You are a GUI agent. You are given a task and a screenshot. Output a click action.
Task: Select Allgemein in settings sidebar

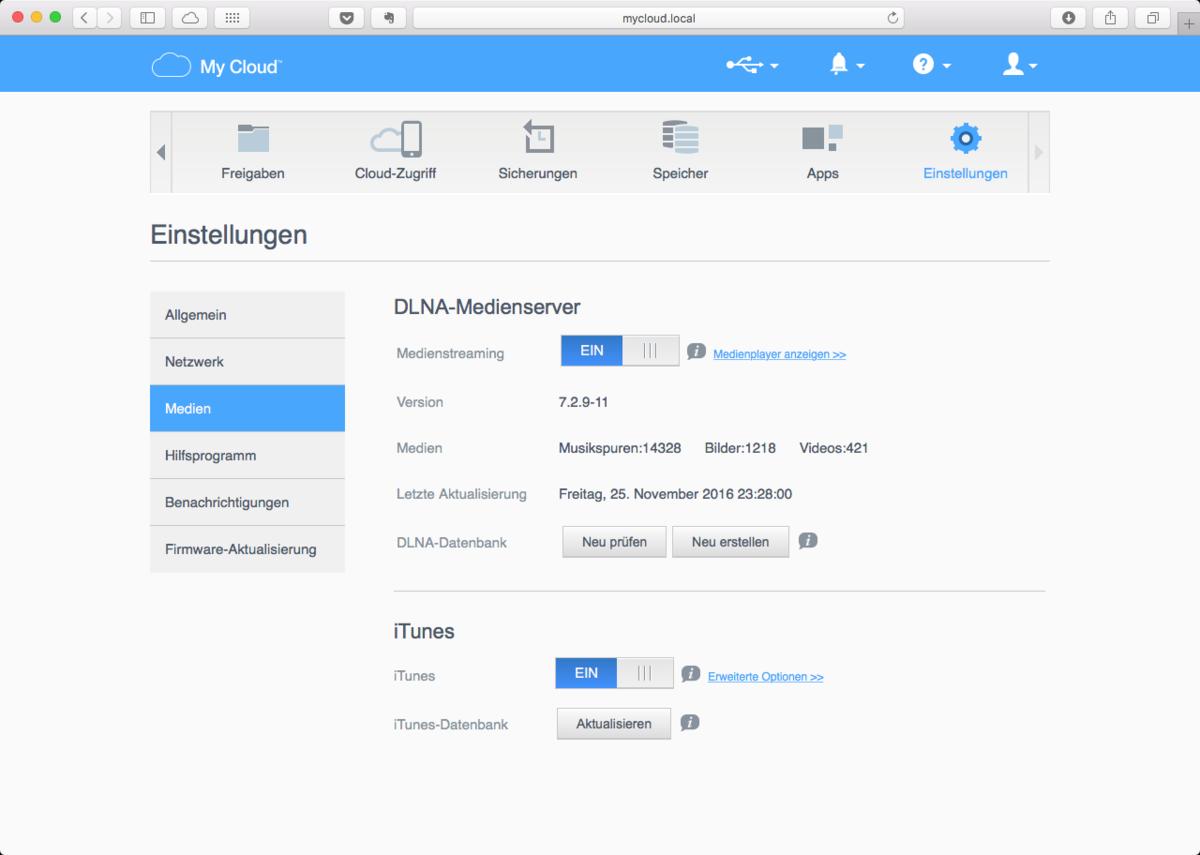[247, 315]
